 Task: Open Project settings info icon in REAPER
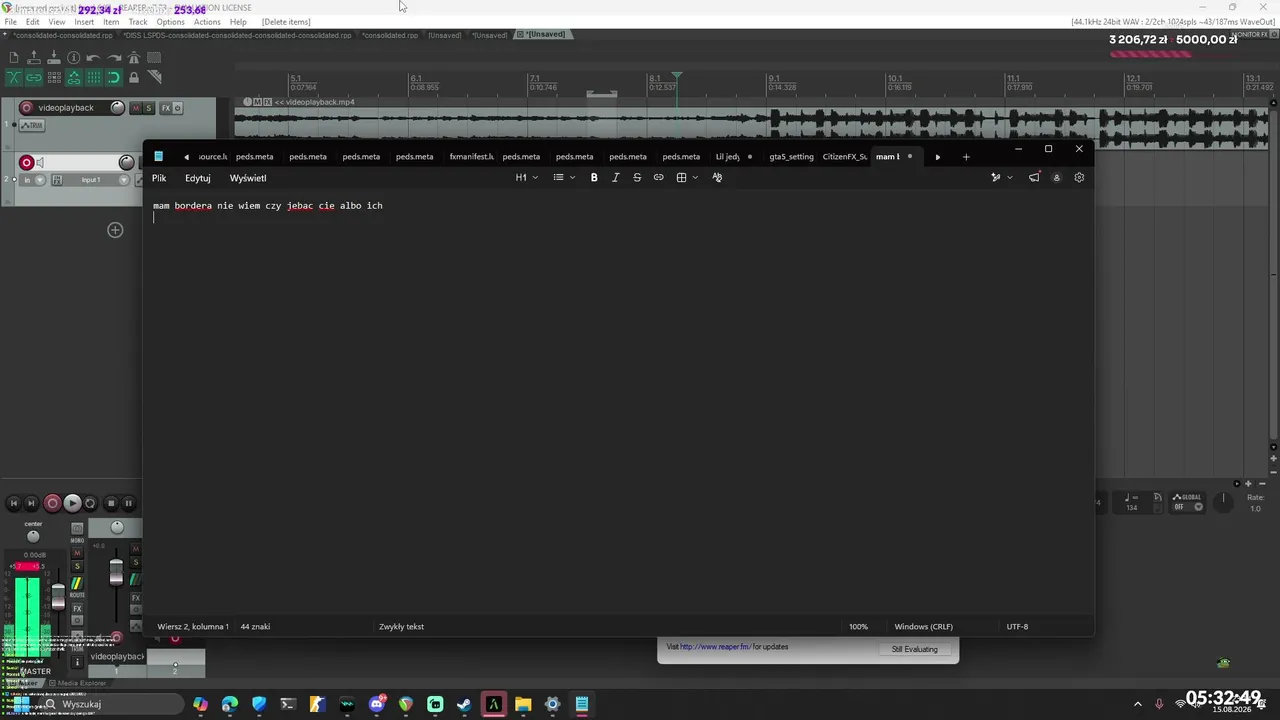tap(73, 58)
